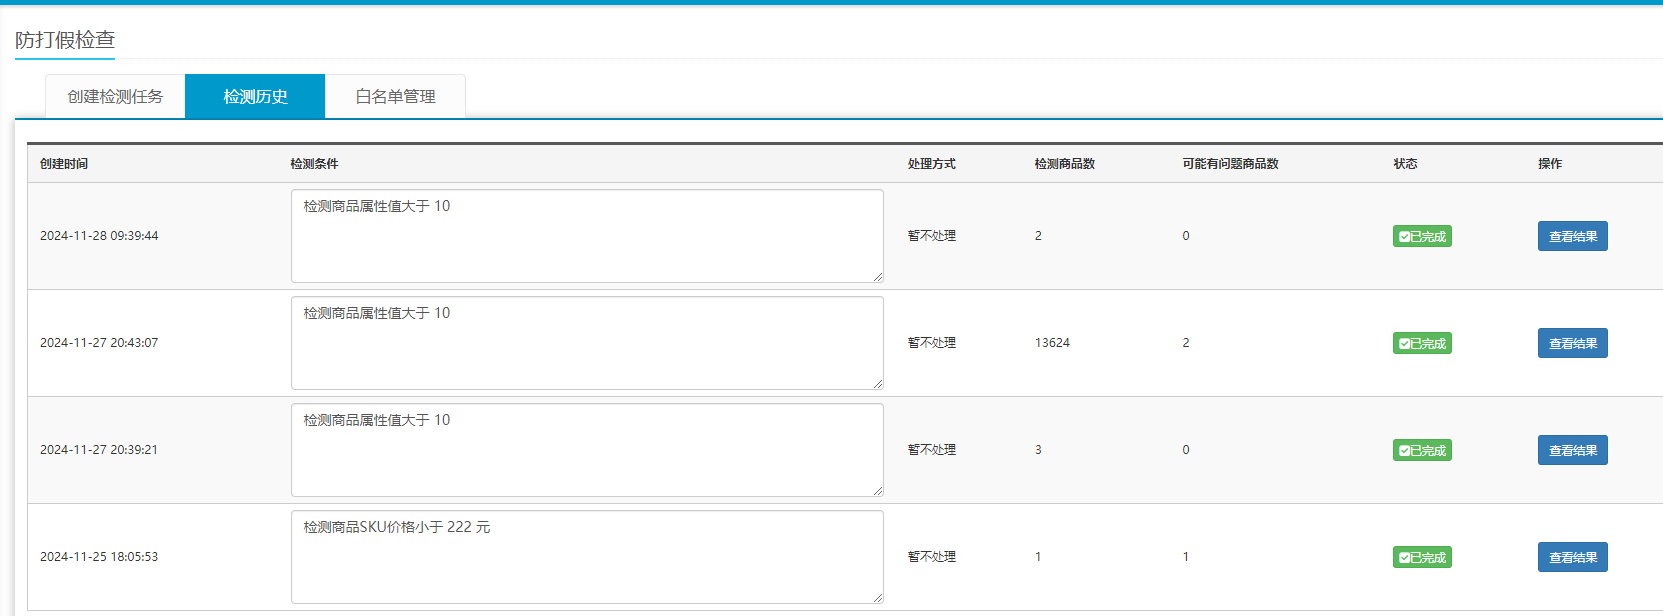
Task: Open the 白名单管理 tab
Action: (395, 97)
